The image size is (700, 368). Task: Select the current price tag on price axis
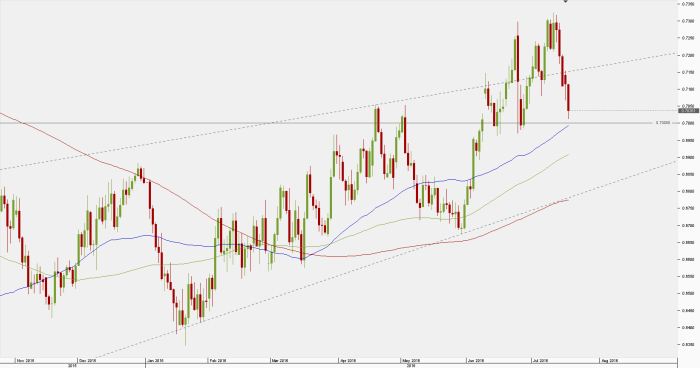(x=688, y=110)
